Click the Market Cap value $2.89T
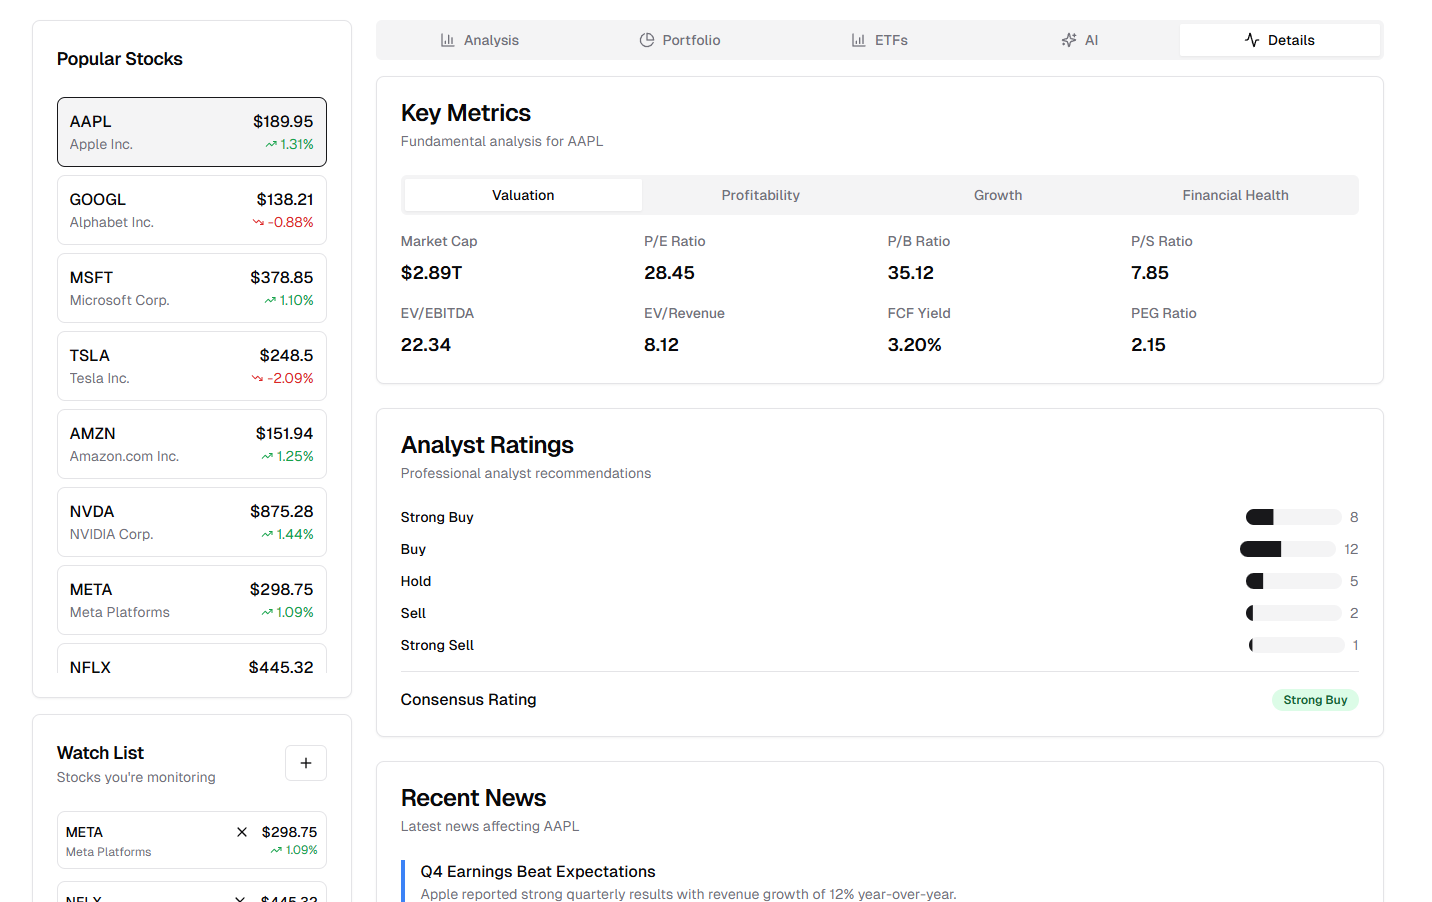Image resolution: width=1432 pixels, height=902 pixels. pyautogui.click(x=432, y=273)
